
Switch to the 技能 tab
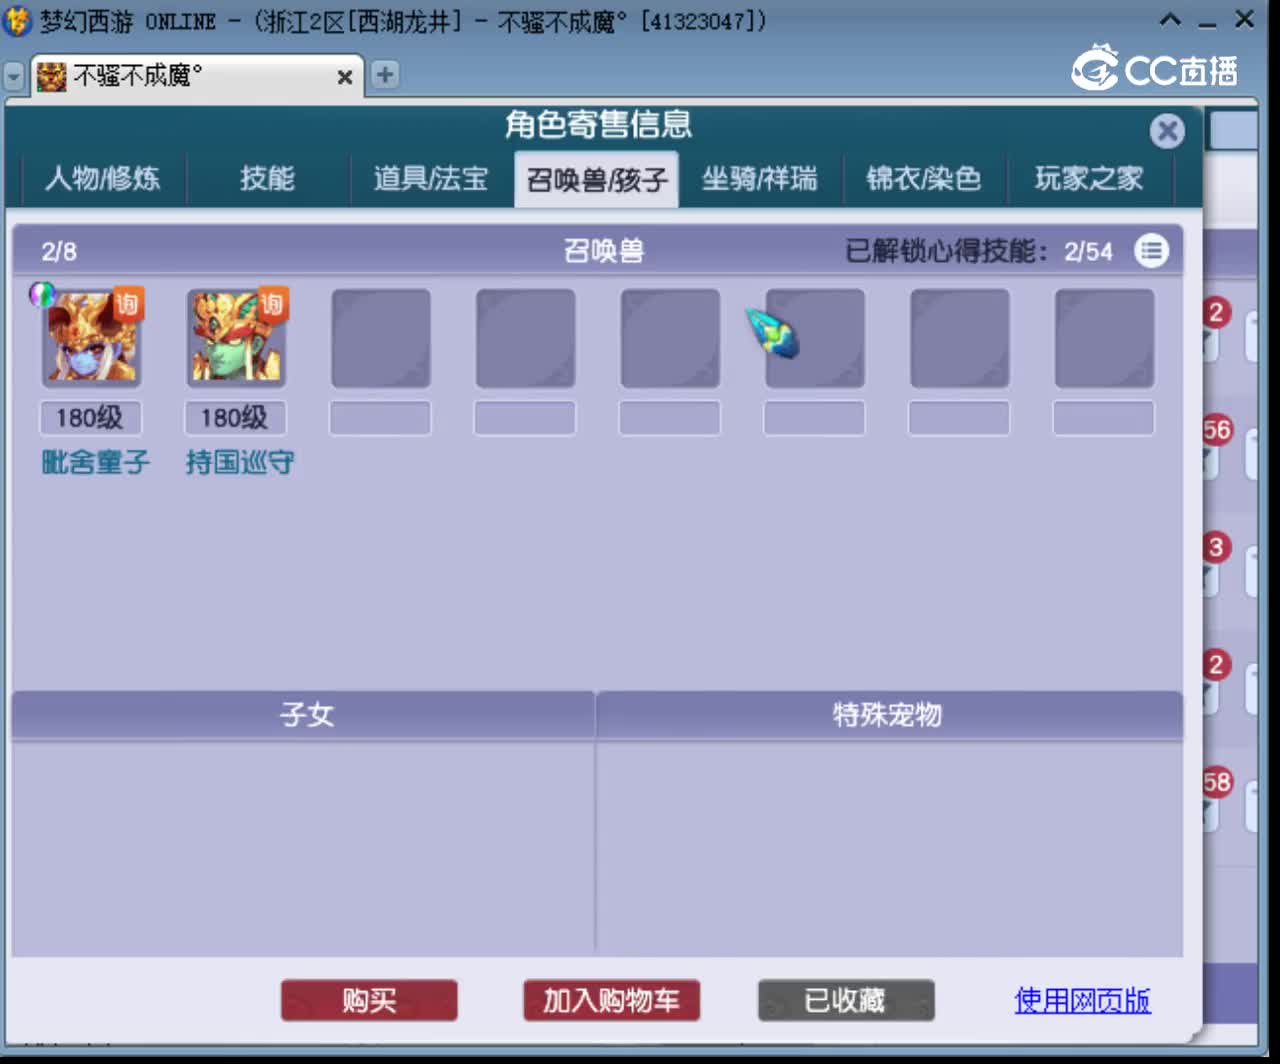tap(267, 179)
